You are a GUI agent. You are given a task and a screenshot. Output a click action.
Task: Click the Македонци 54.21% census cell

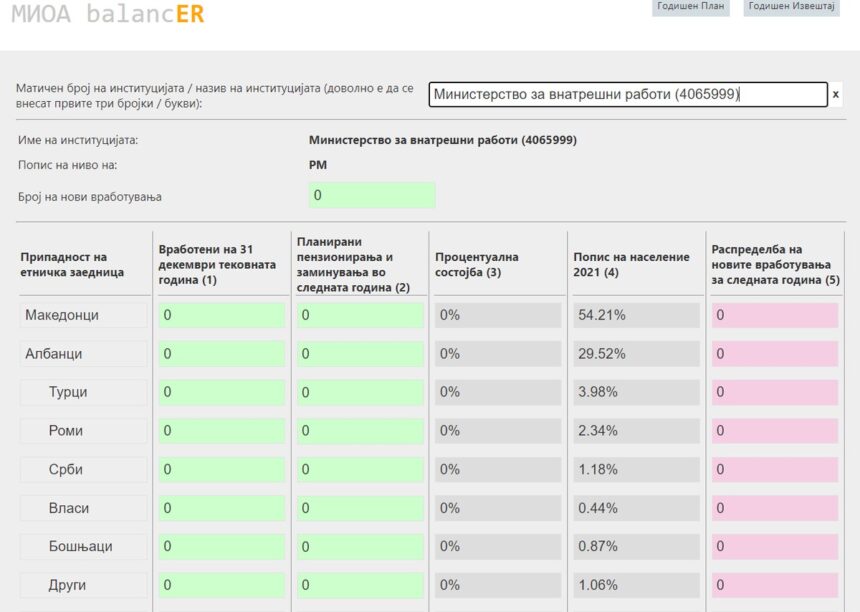click(x=636, y=315)
